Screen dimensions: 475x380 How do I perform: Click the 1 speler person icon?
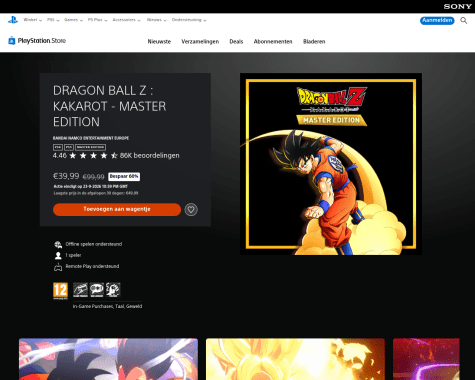[x=58, y=255]
